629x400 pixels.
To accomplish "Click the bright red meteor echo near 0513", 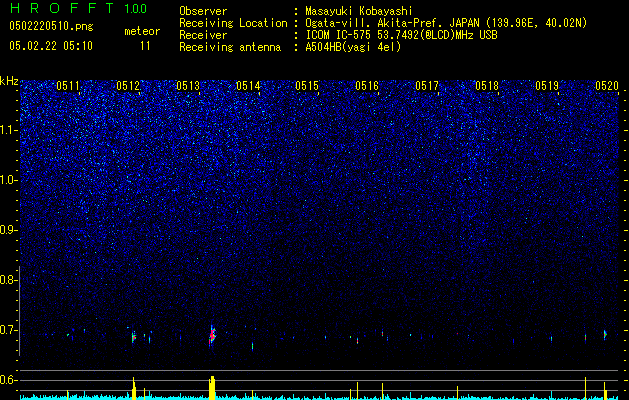I will [x=212, y=335].
